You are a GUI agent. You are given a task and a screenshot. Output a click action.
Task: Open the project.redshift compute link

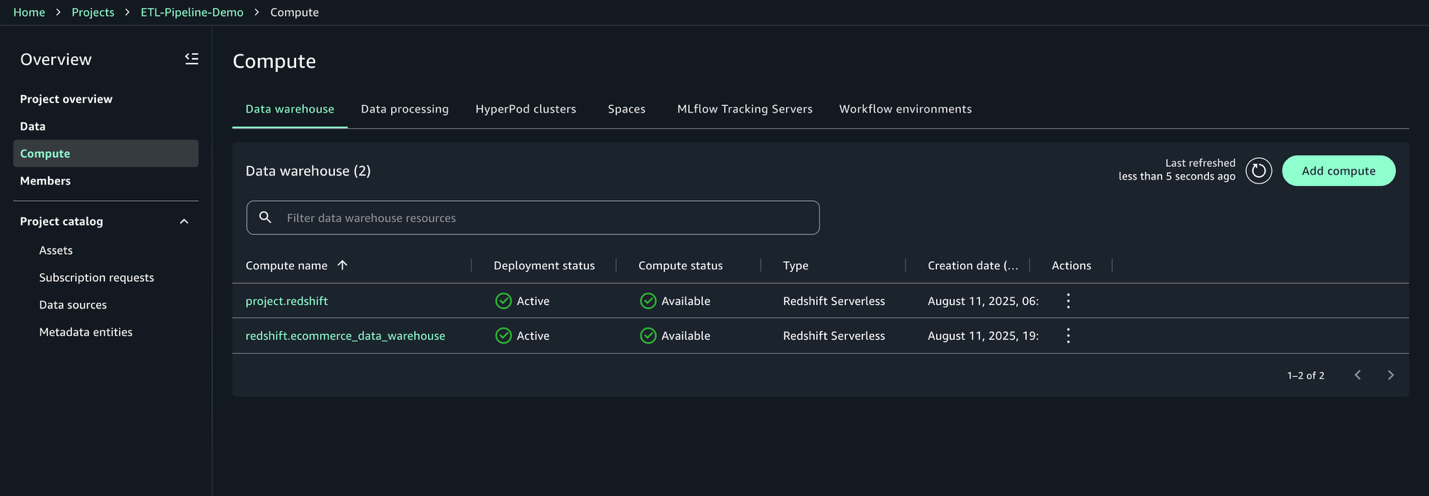[x=286, y=301]
